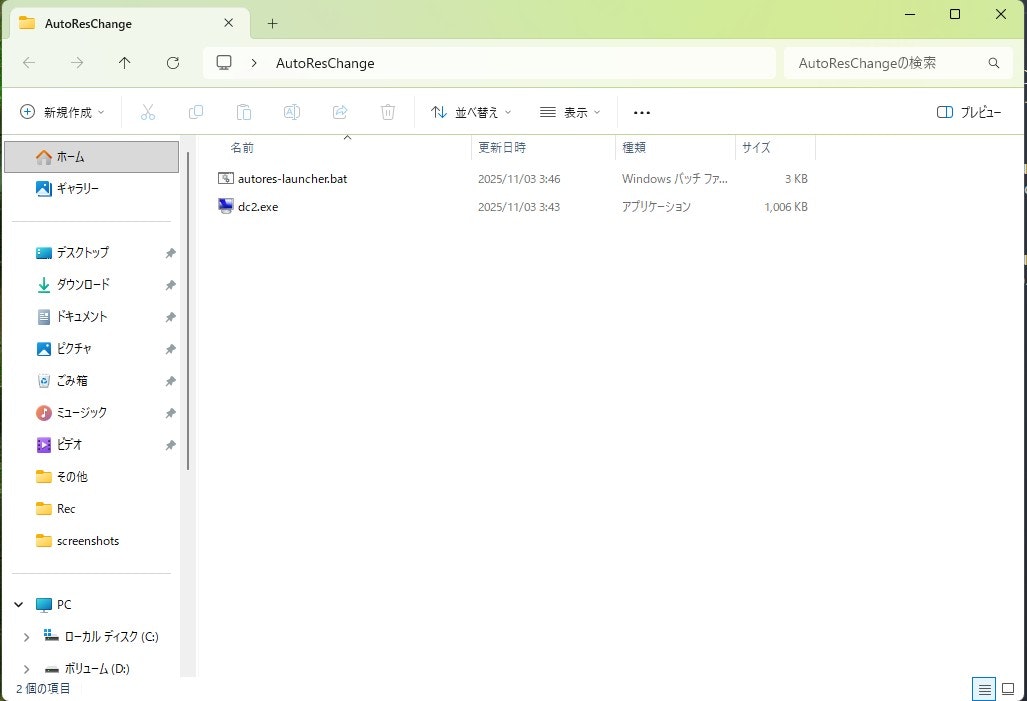Switch to details view in status bar

point(984,689)
